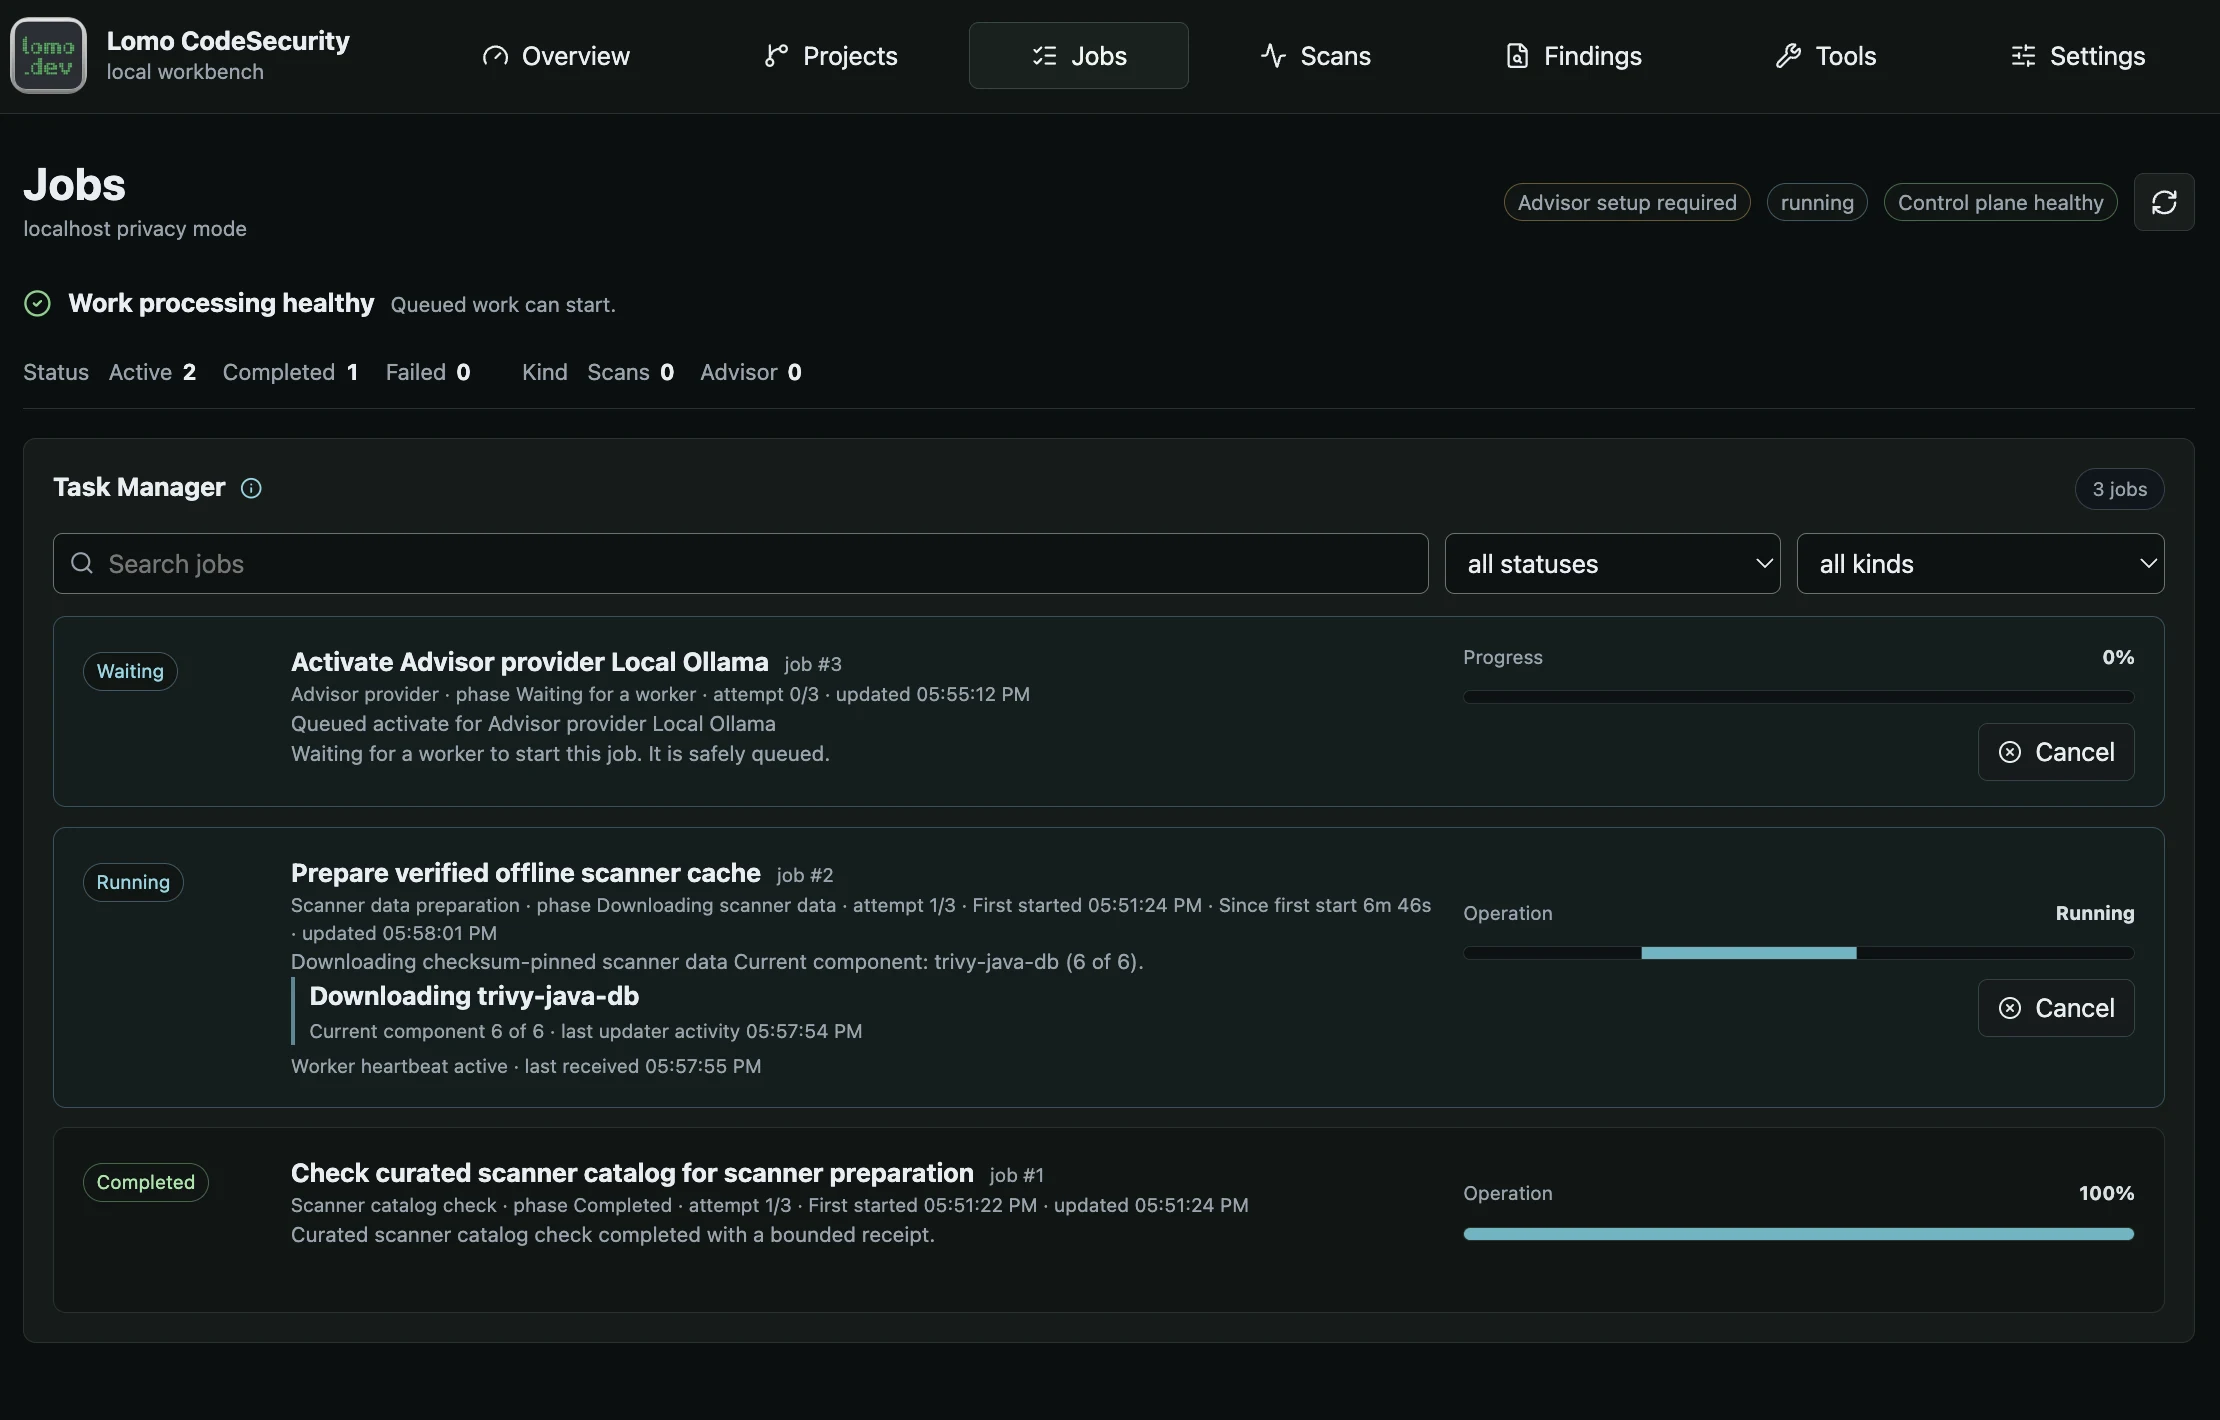Open the all kinds dropdown
The image size is (2220, 1420).
(1980, 564)
